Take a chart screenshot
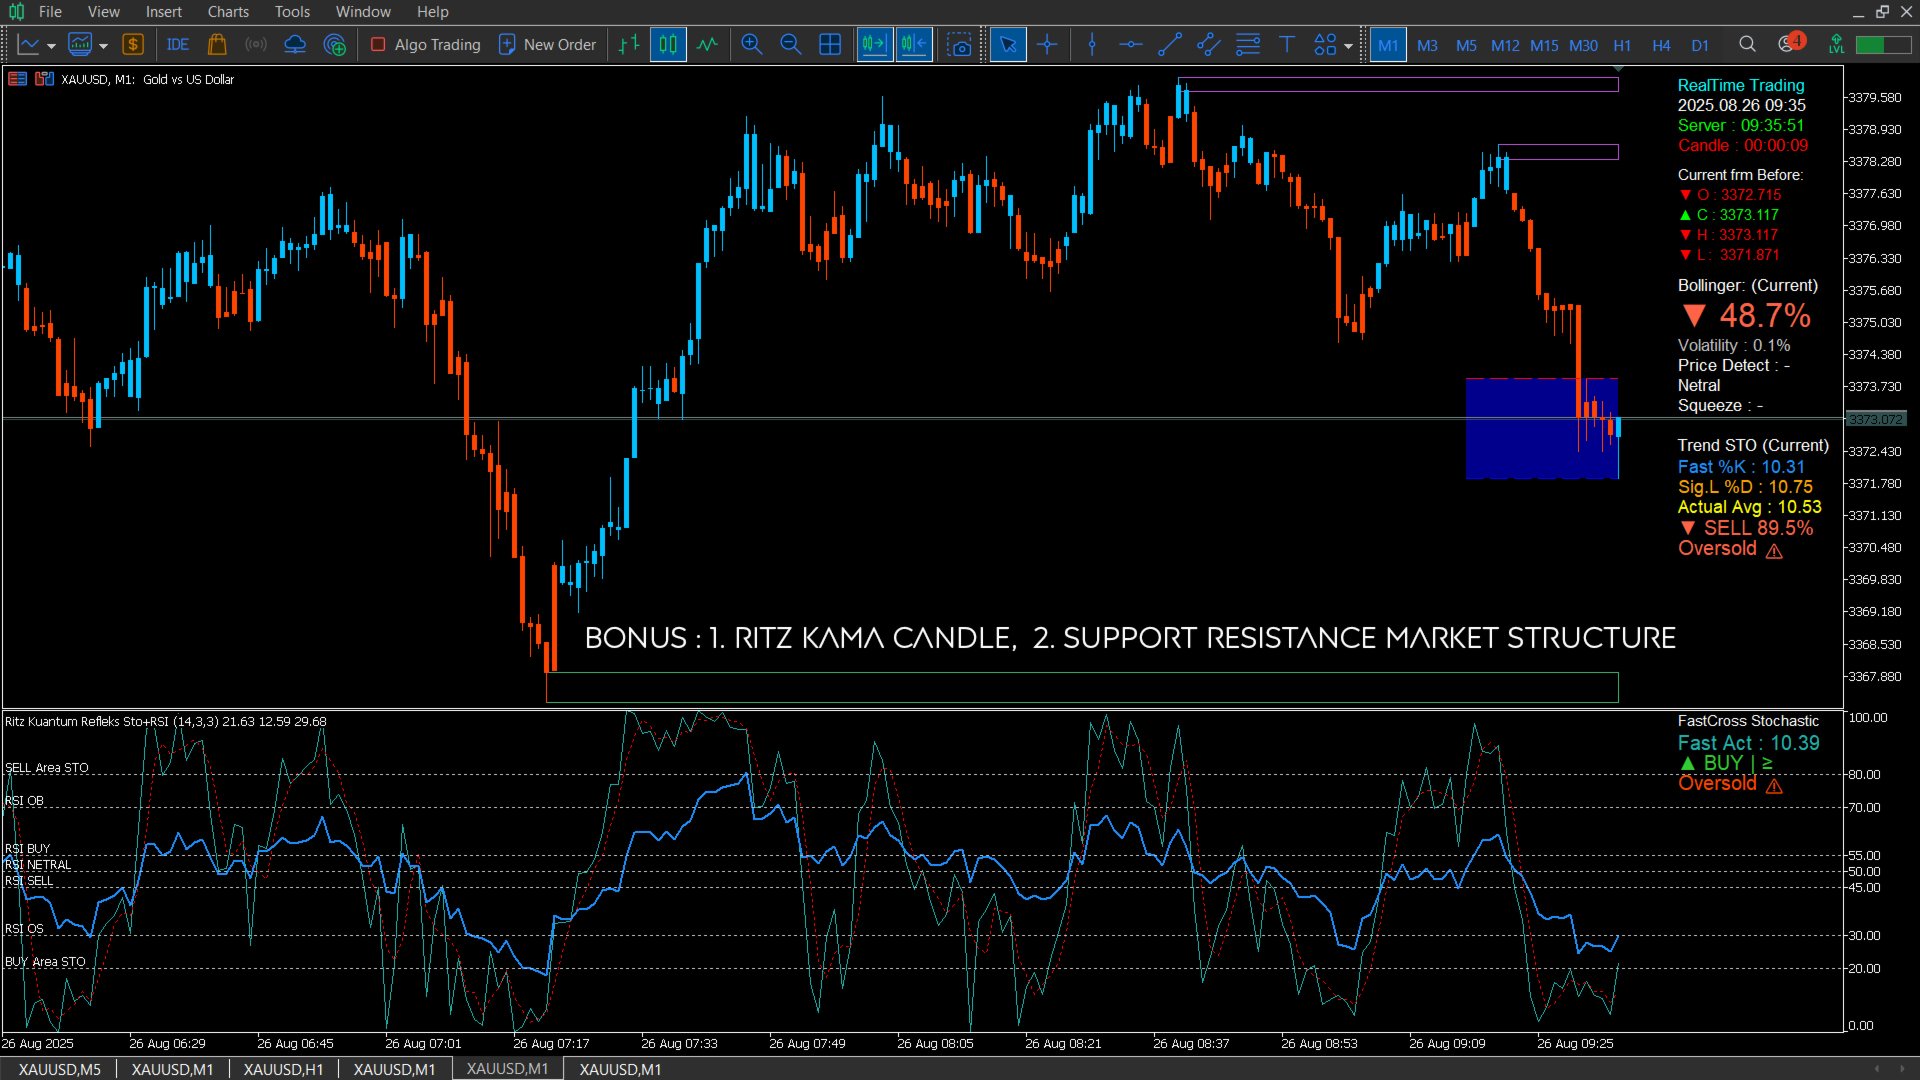The image size is (1920, 1080). [x=959, y=45]
